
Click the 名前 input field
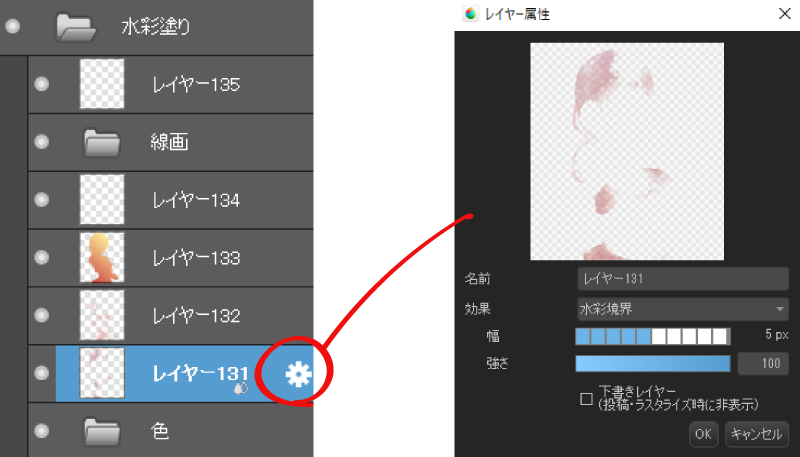683,279
